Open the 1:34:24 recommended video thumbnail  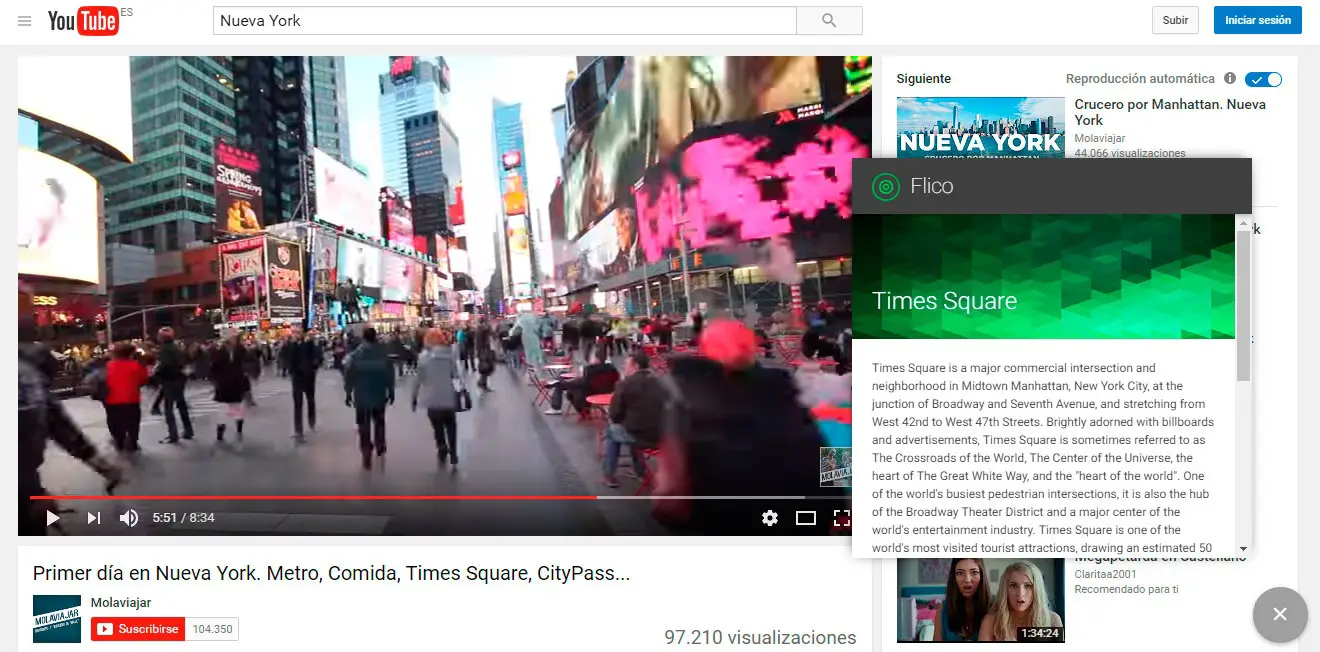click(x=980, y=598)
